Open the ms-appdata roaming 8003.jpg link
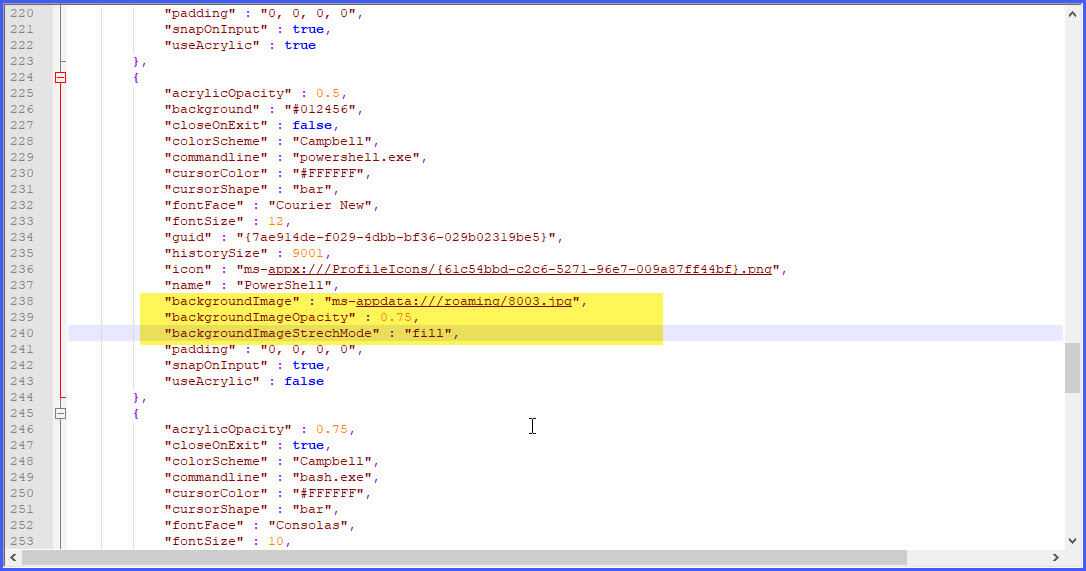The width and height of the screenshot is (1086, 571). (465, 301)
